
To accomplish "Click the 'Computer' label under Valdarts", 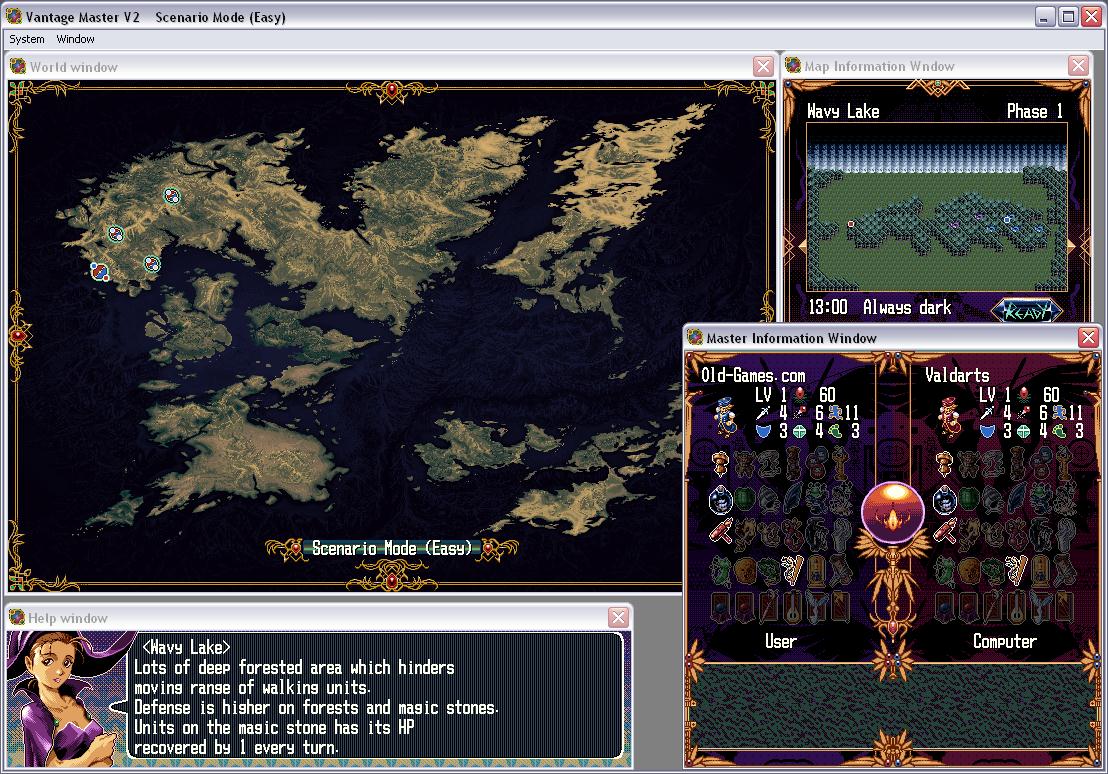I will pos(1005,641).
